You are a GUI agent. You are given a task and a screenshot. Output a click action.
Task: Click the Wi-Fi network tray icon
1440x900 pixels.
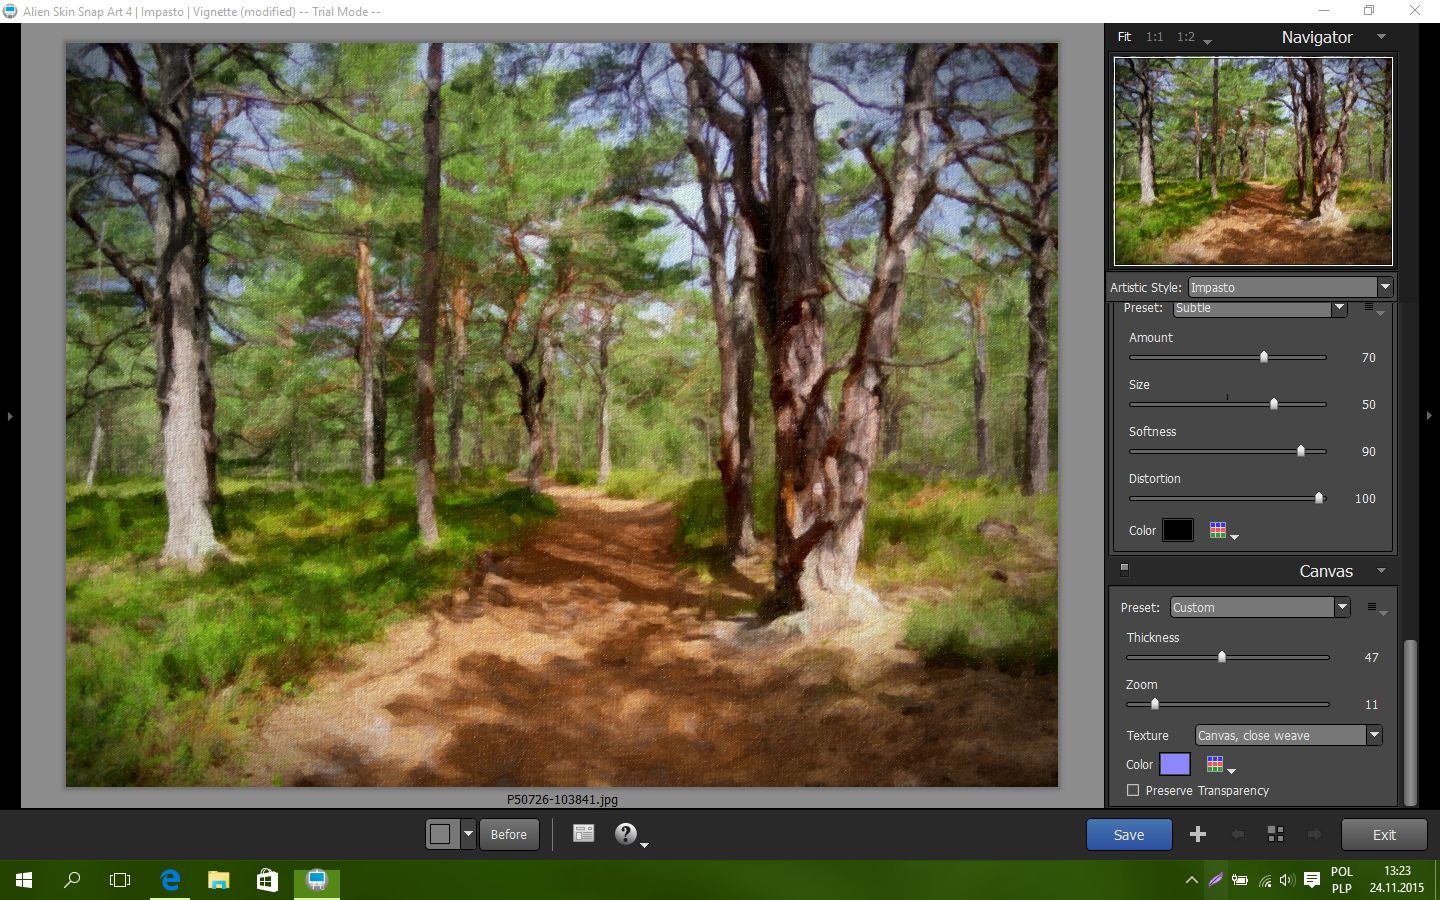(x=1265, y=880)
